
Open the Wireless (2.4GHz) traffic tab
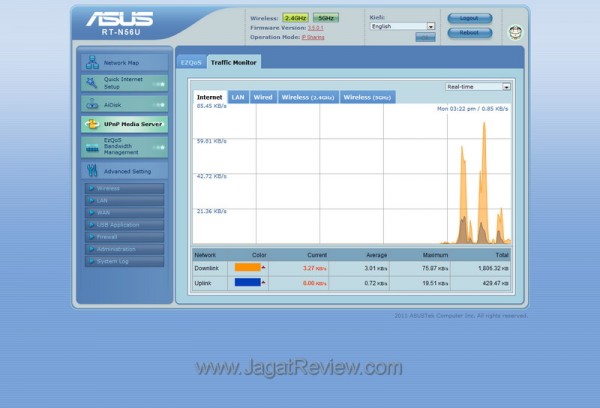coord(308,97)
